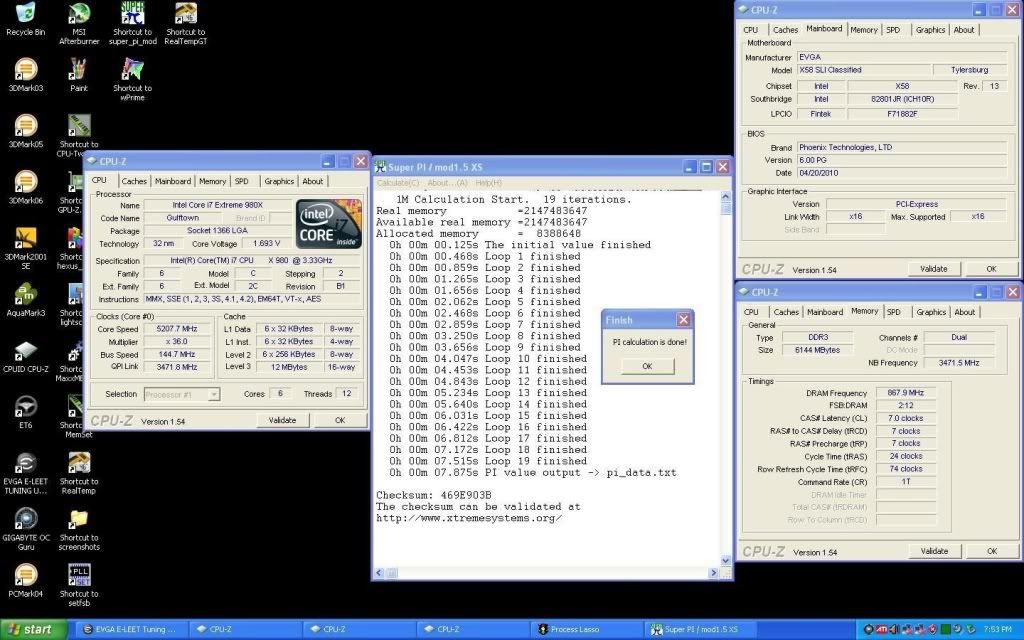Launch the 3DMark2001 SE desktop icon
The height and width of the screenshot is (640, 1024).
[x=25, y=238]
